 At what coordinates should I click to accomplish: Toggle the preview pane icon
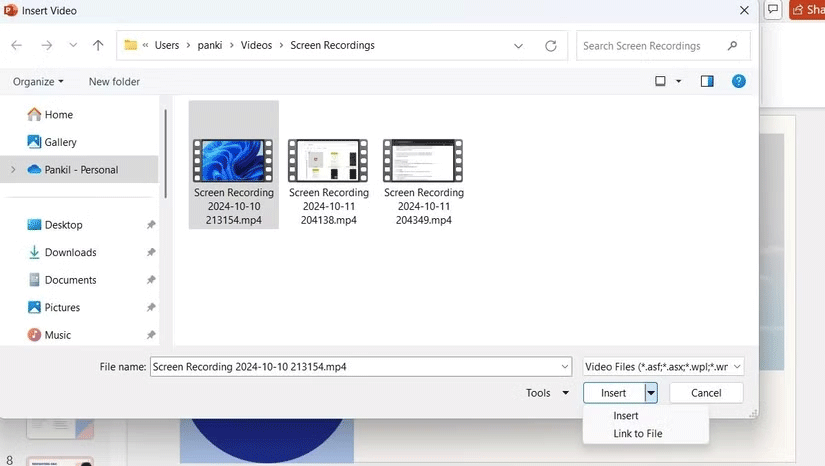coord(707,81)
